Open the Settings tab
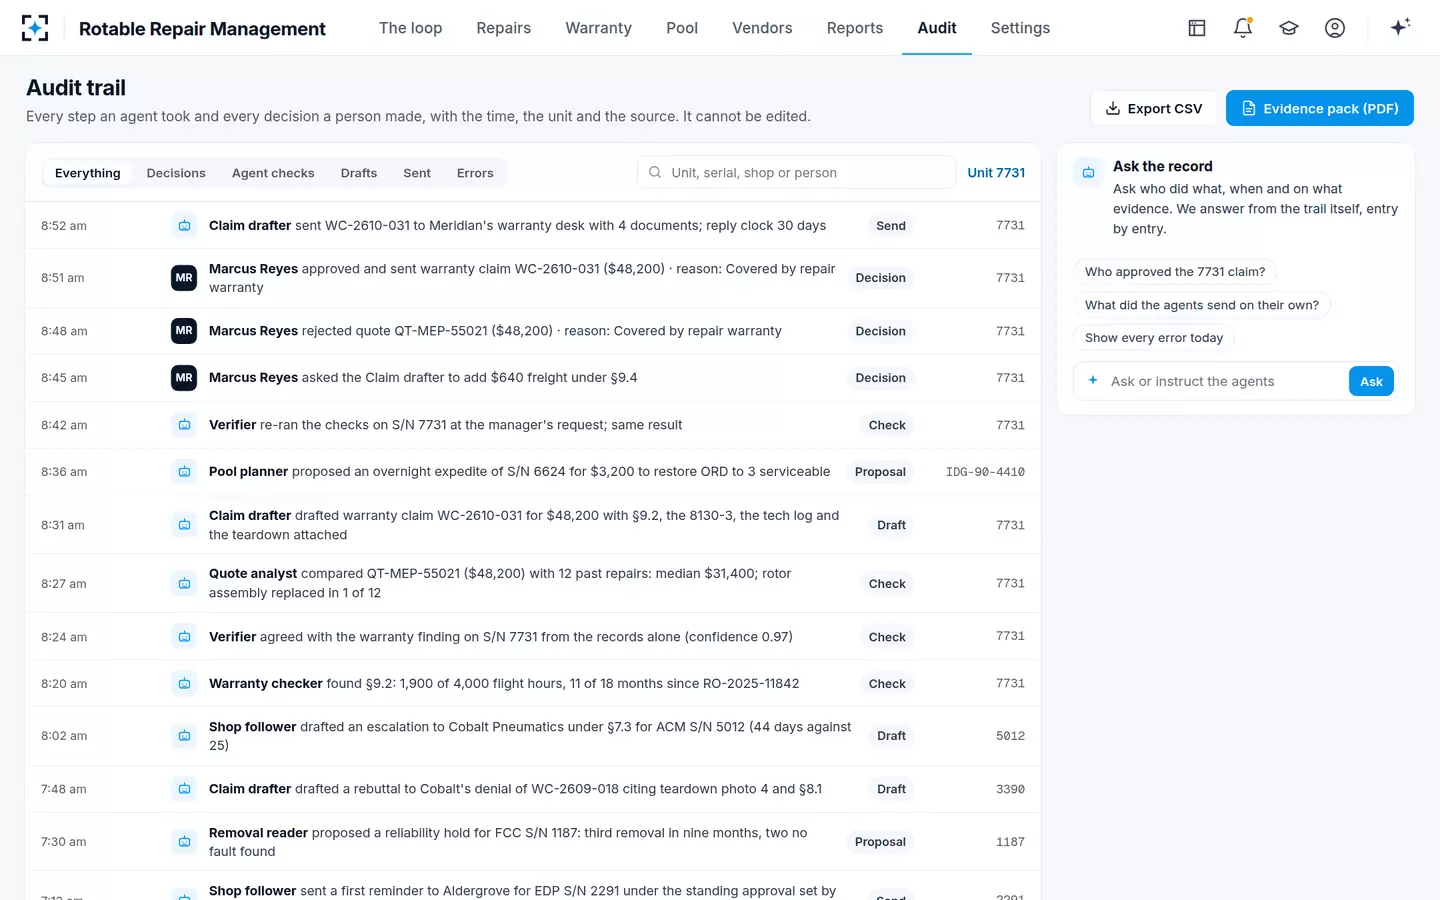Viewport: 1440px width, 900px height. pos(1020,28)
